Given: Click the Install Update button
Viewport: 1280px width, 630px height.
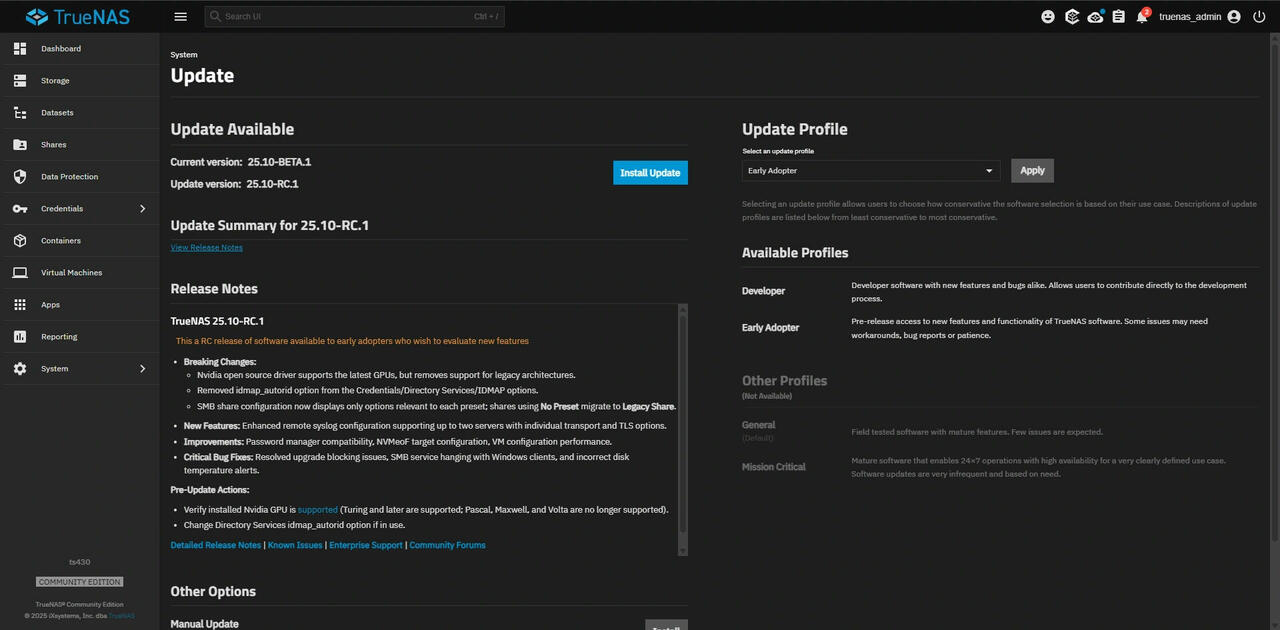Looking at the screenshot, I should (x=650, y=173).
